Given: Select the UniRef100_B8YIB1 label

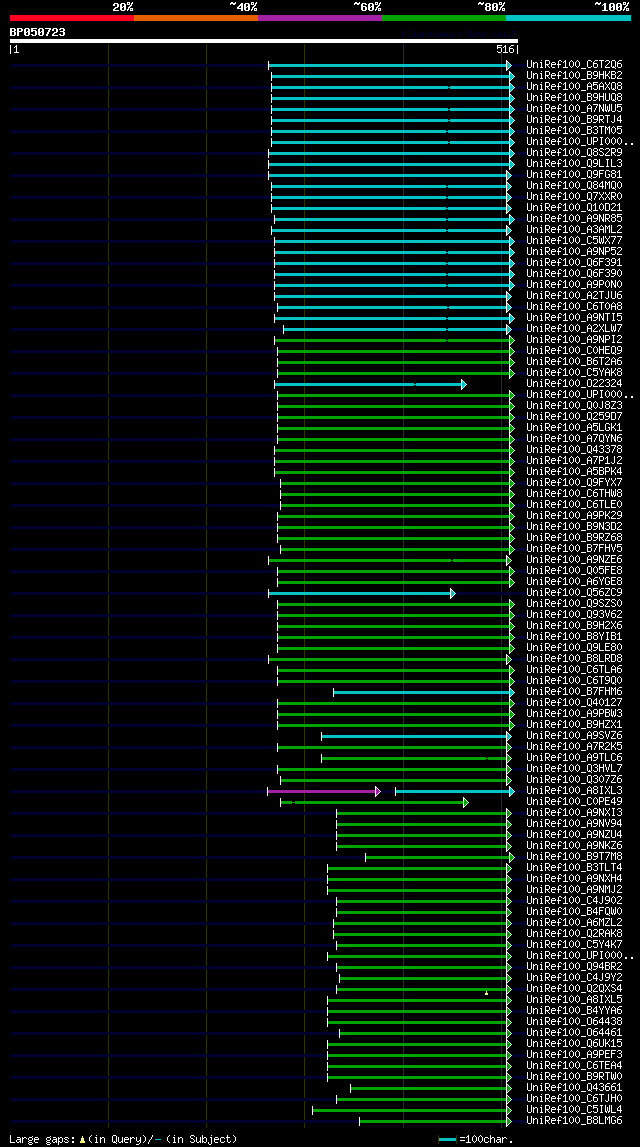Looking at the screenshot, I should (x=574, y=637).
